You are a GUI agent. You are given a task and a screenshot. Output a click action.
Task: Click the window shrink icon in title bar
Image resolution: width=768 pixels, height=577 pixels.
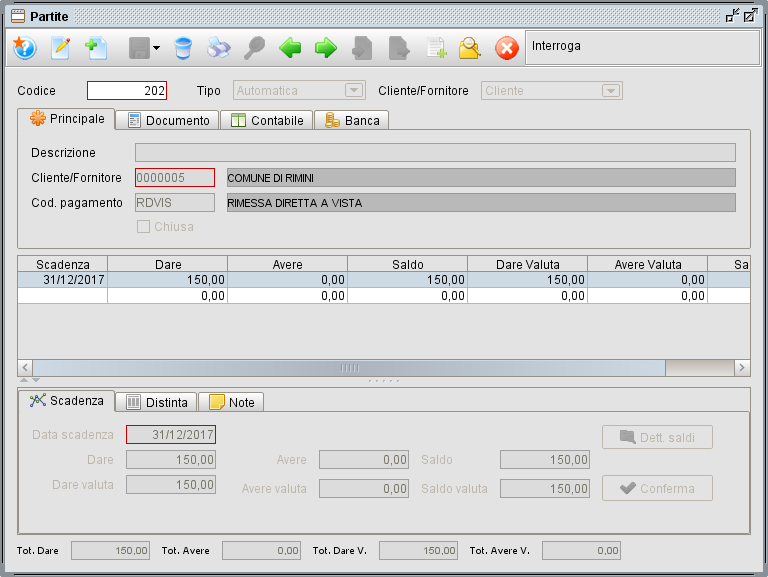[732, 16]
